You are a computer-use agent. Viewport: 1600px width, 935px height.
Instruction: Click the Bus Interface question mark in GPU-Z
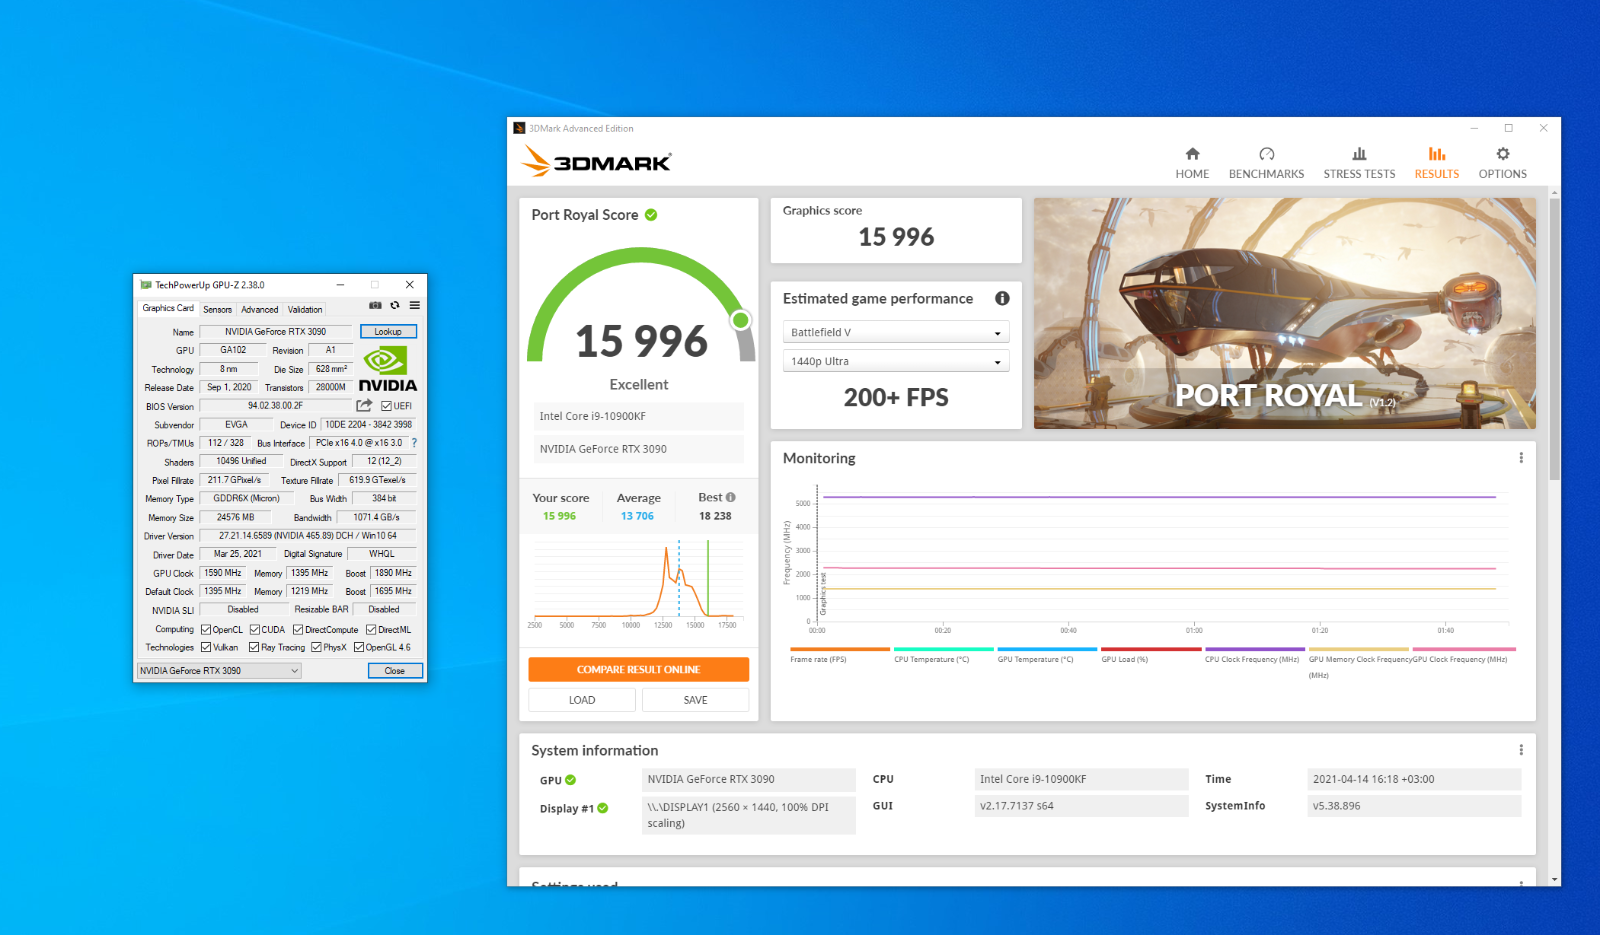coord(414,442)
